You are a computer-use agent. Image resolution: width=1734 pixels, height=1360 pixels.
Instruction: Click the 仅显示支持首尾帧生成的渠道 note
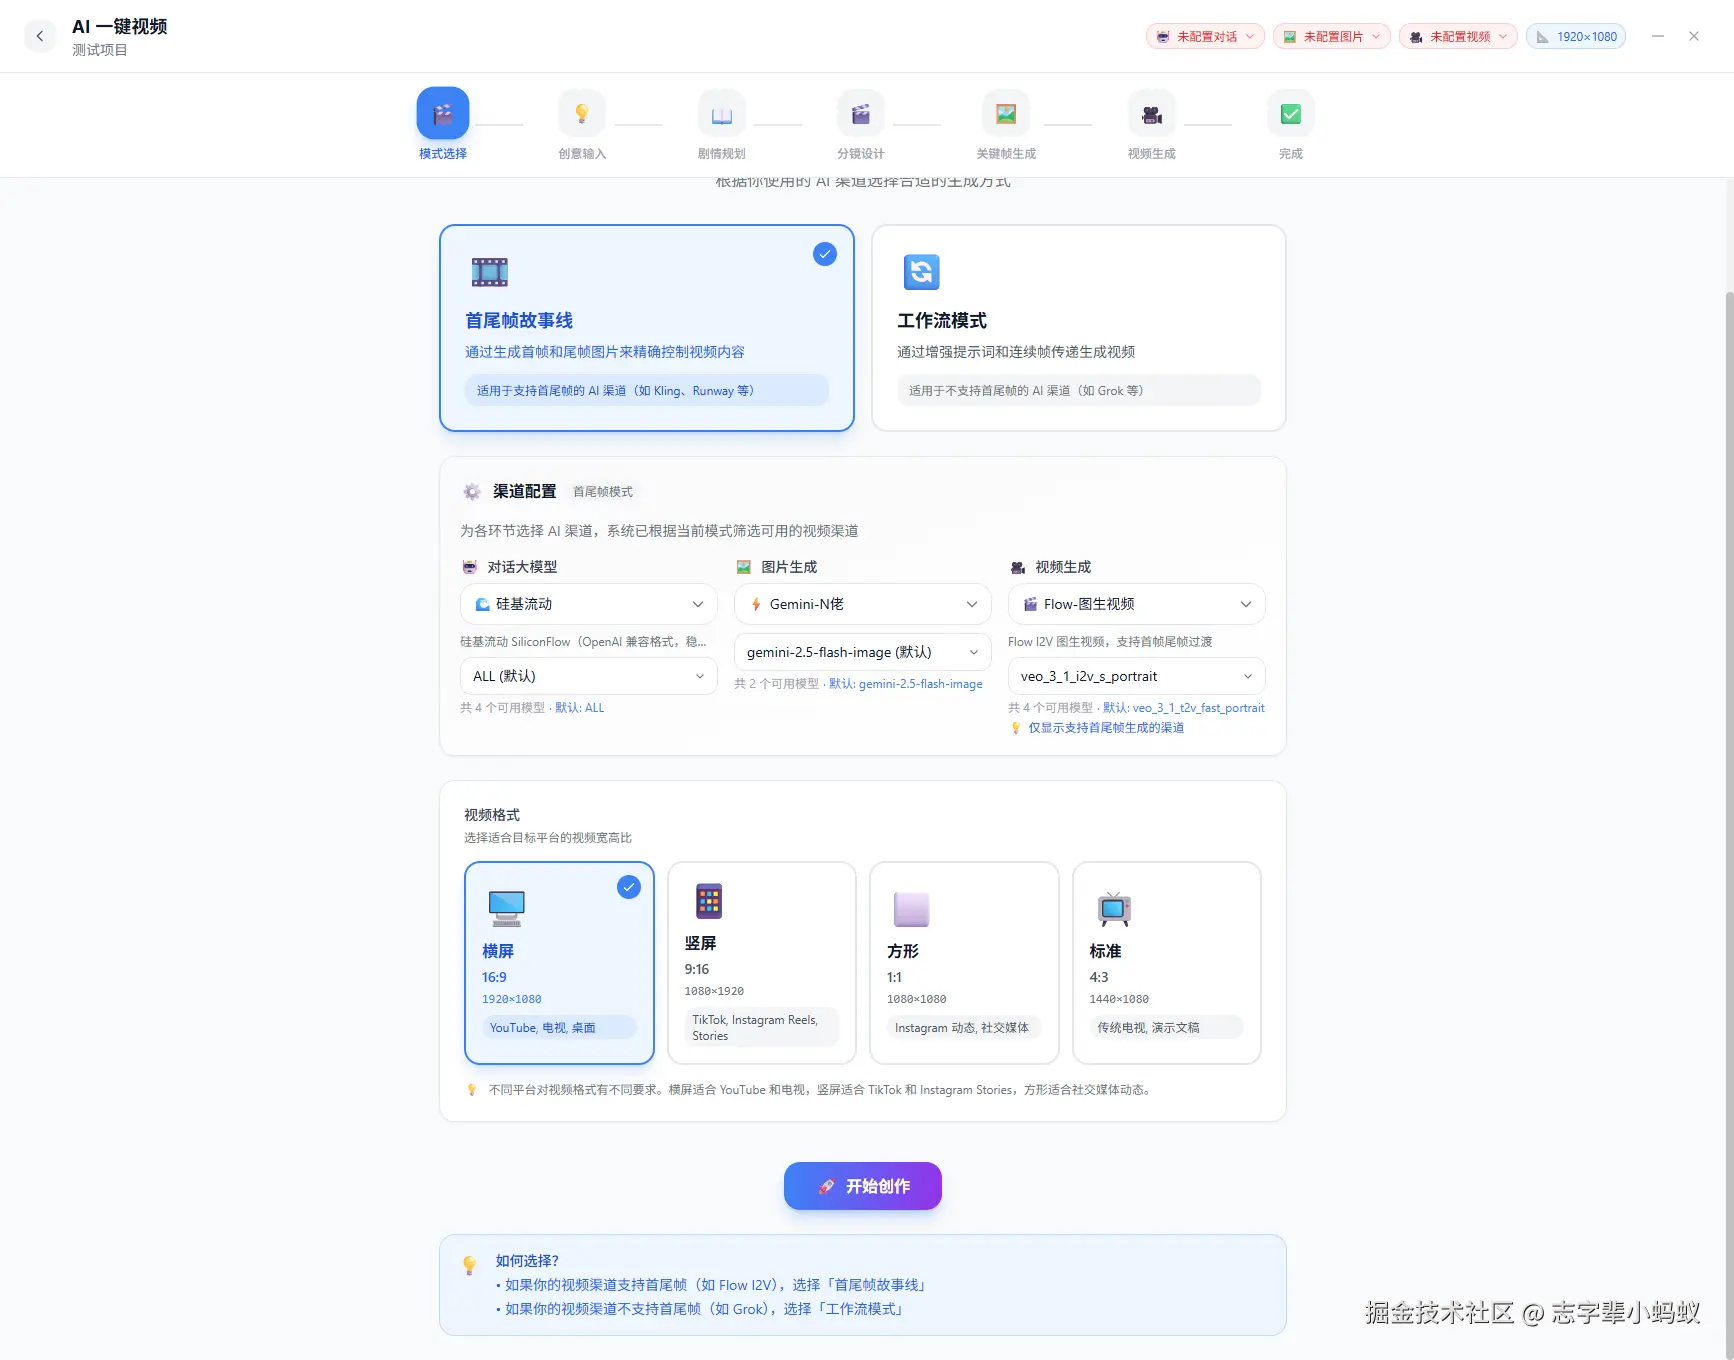click(x=1106, y=728)
